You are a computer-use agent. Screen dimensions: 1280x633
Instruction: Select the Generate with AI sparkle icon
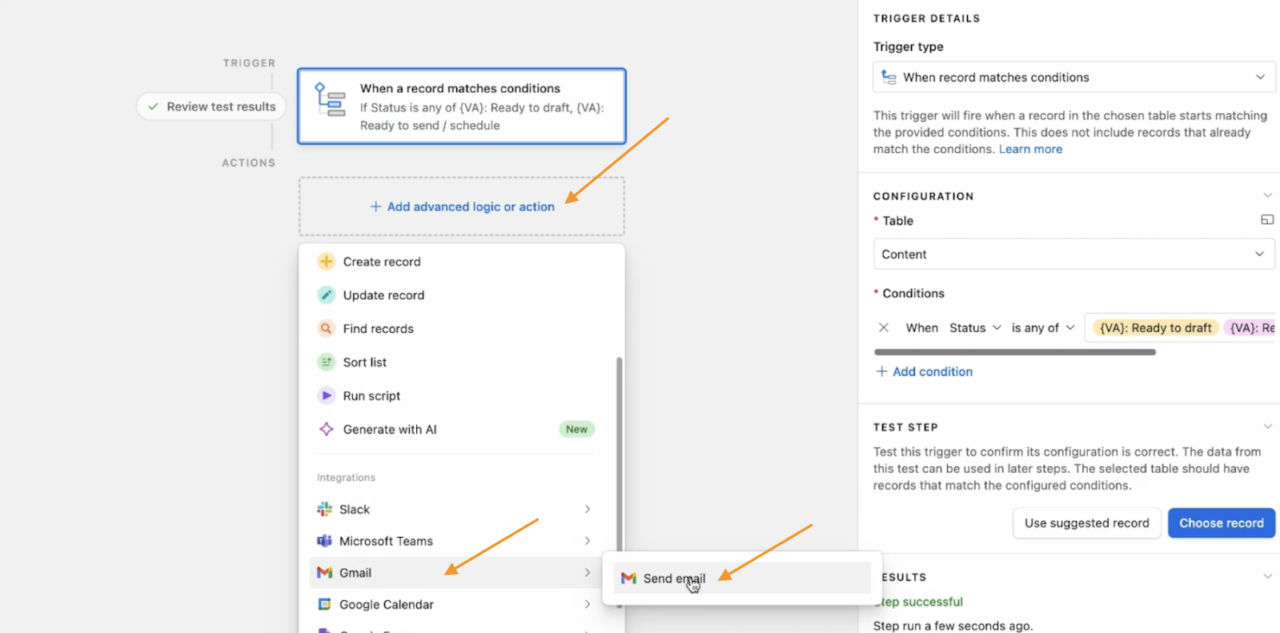(324, 429)
